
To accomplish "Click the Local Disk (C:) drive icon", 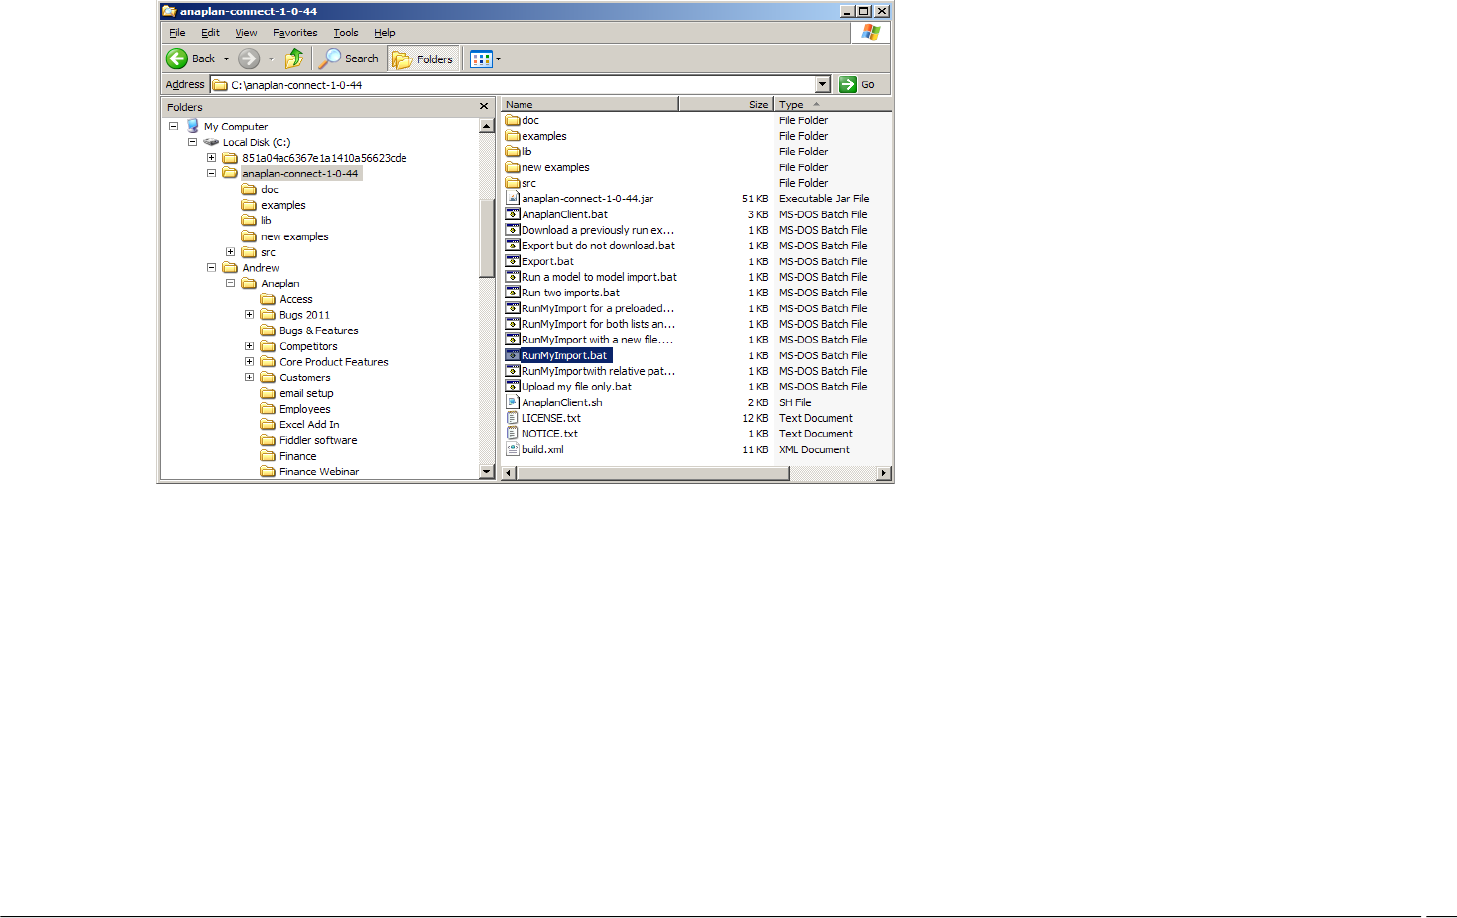I will pyautogui.click(x=211, y=142).
